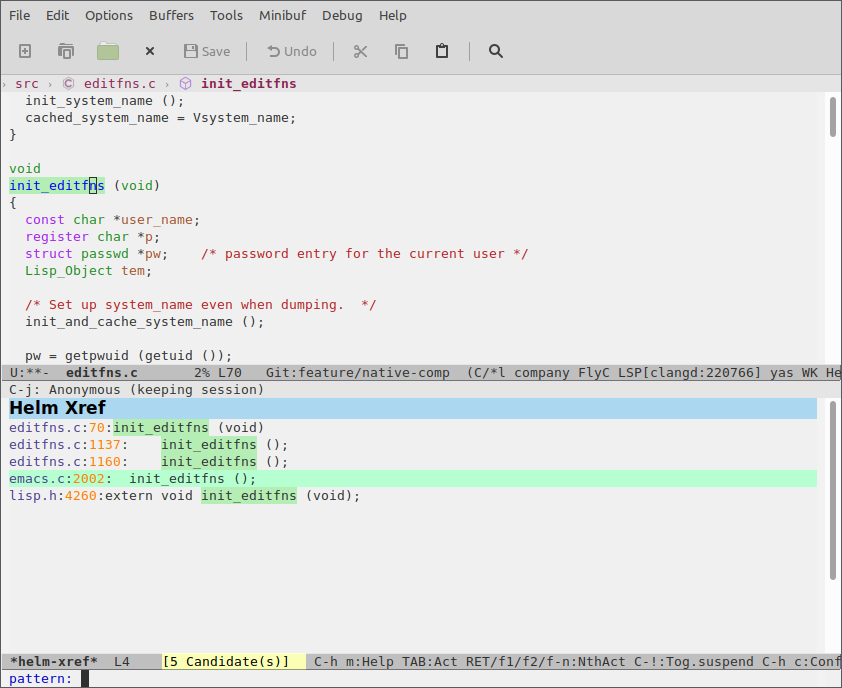This screenshot has height=688, width=842.
Task: Select candidate editfns.c:1137
Action: tap(412, 445)
